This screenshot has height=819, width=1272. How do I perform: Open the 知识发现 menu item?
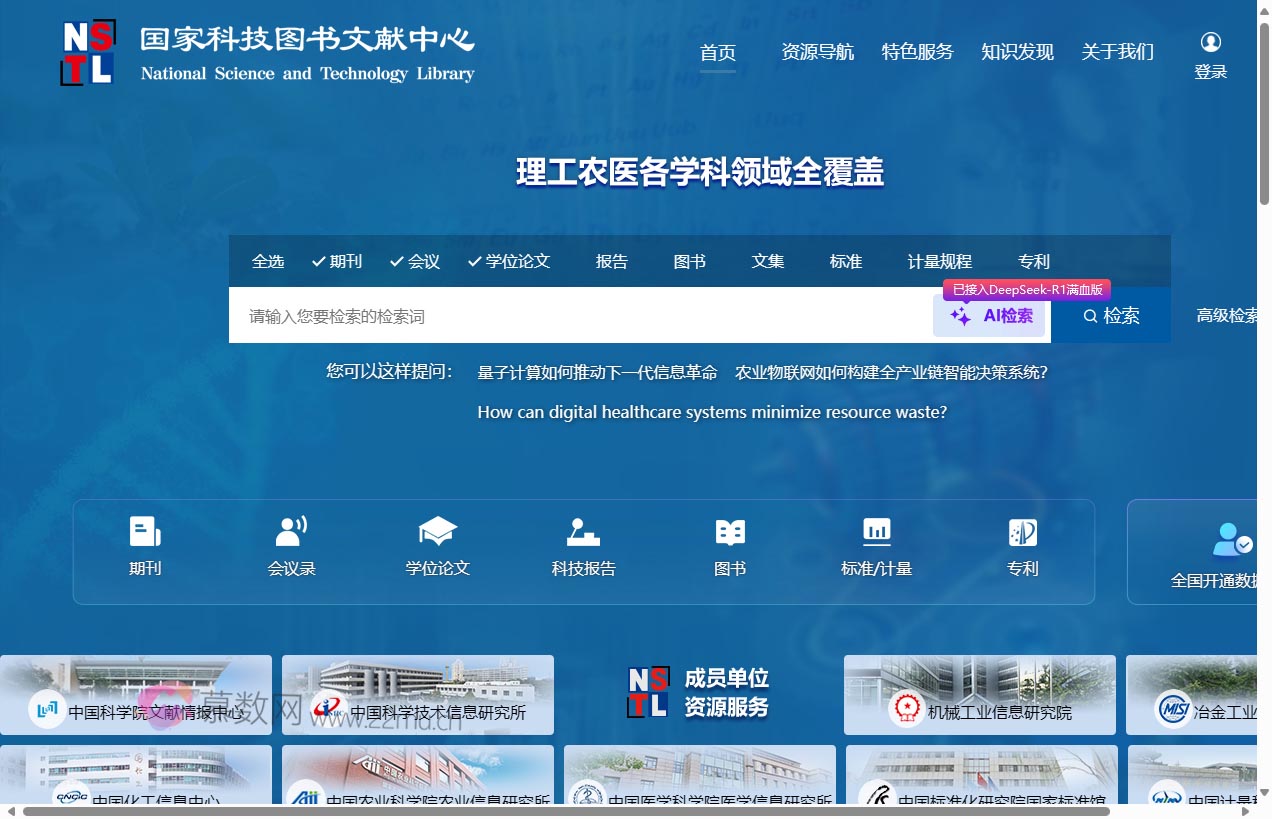[x=1017, y=52]
